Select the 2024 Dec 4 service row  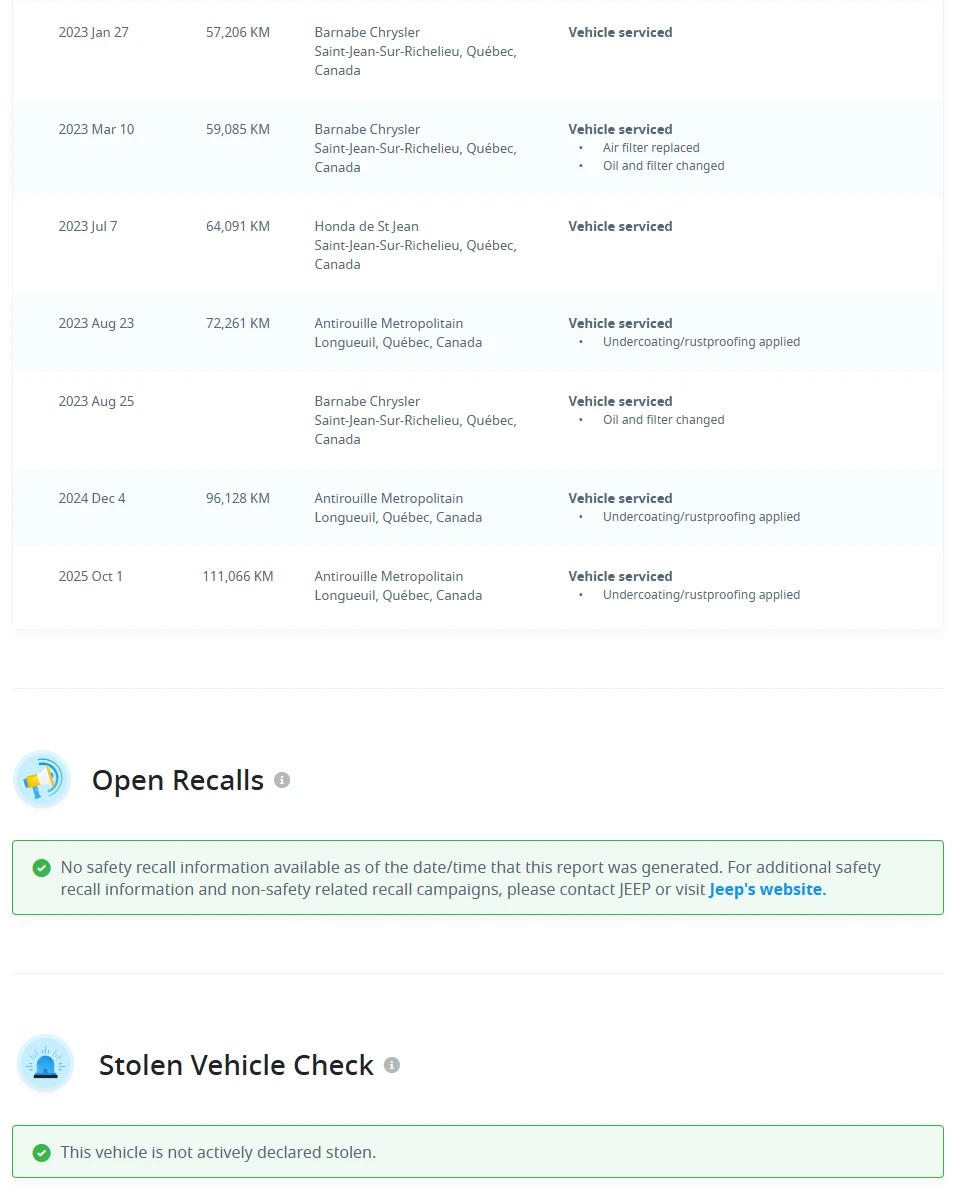click(478, 508)
